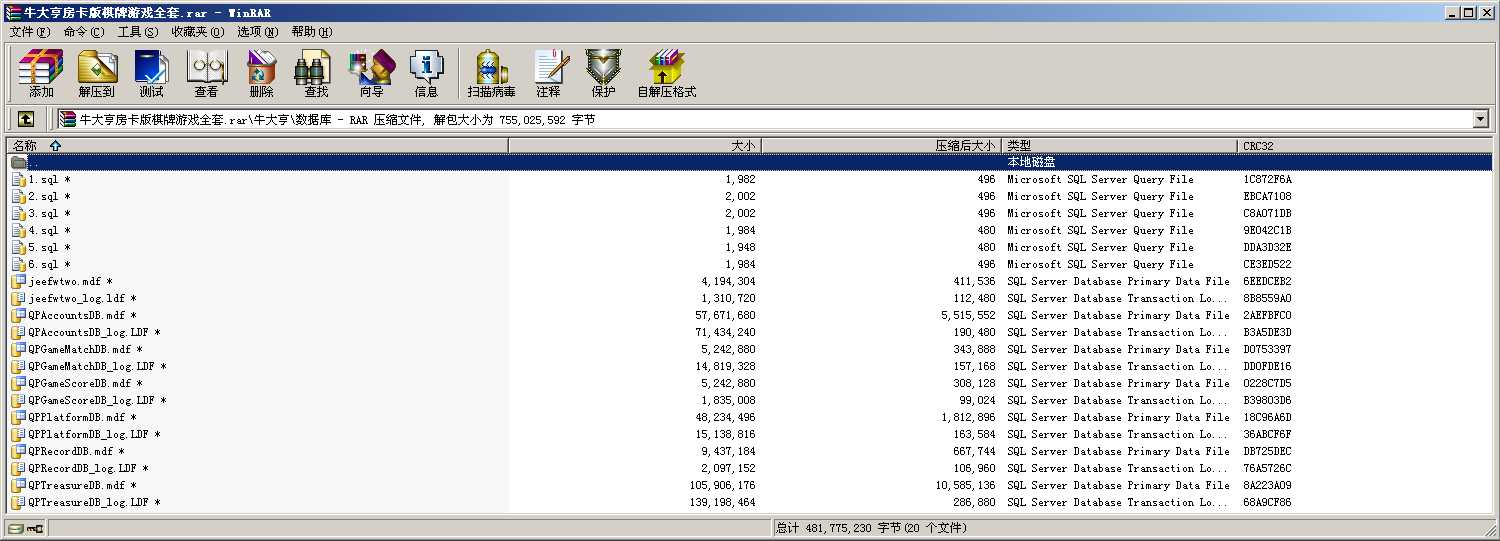Open the 命令(C) menu
This screenshot has height=541, width=1500.
(84, 32)
